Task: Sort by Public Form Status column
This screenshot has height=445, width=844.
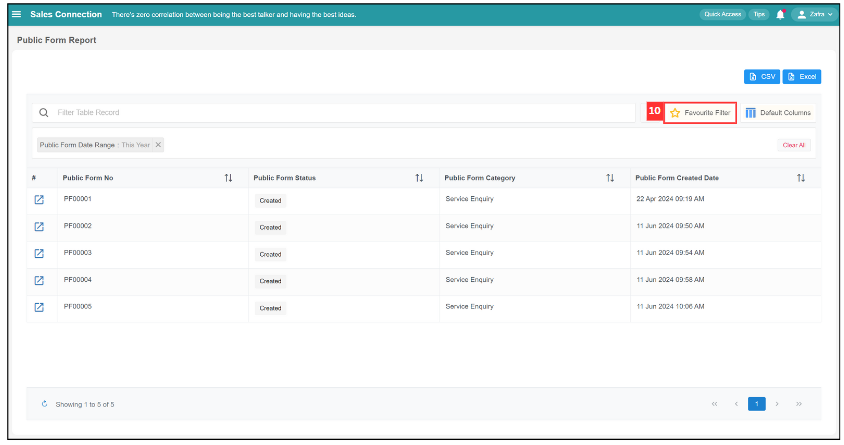Action: click(419, 178)
